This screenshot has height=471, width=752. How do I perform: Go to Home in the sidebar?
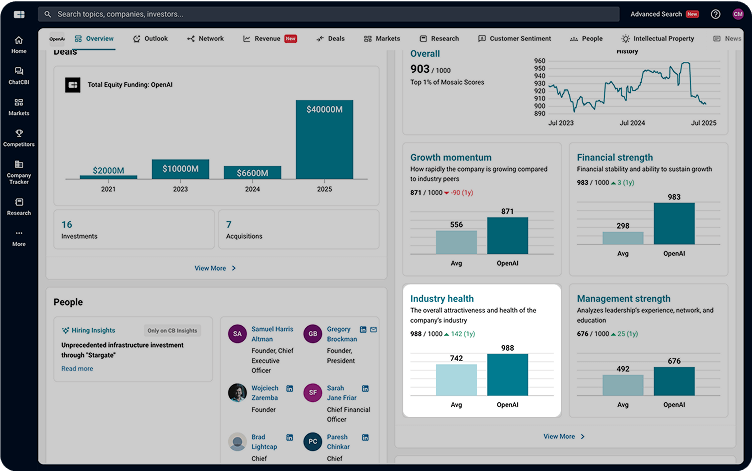[x=19, y=44]
